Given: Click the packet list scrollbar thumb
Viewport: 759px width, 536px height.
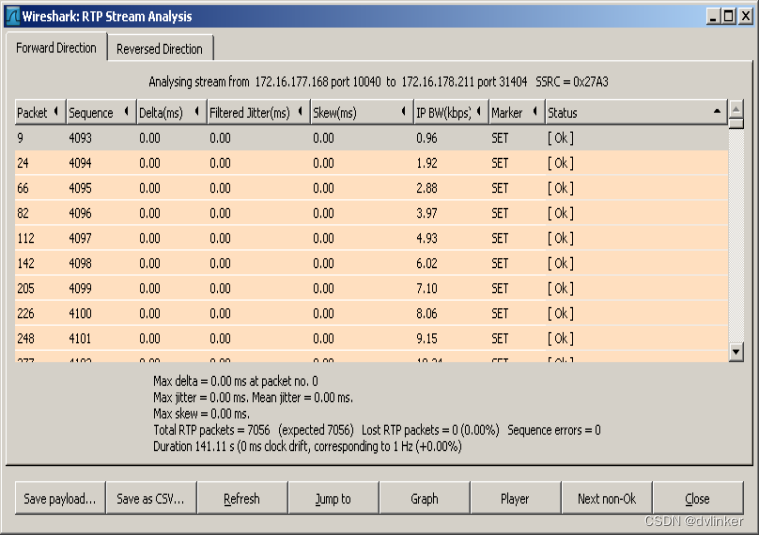Looking at the screenshot, I should pos(736,123).
